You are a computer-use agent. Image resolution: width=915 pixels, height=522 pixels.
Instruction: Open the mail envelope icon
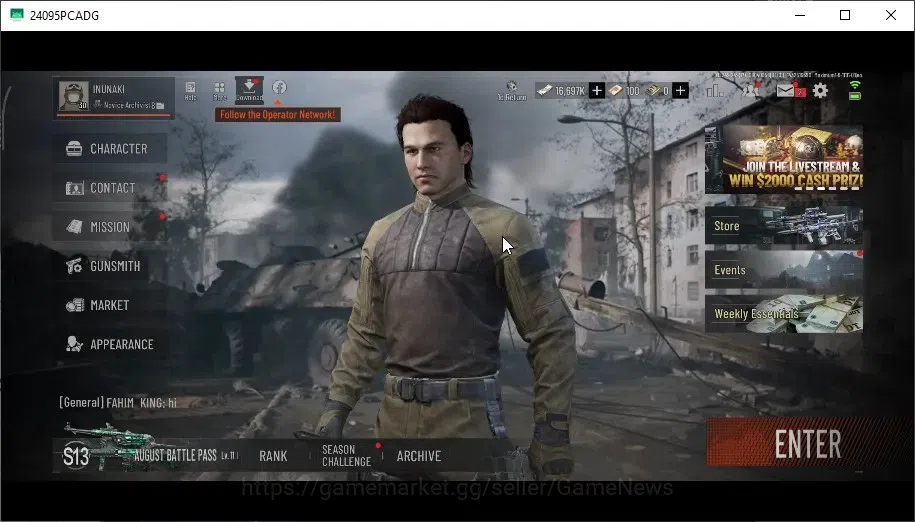[x=787, y=90]
